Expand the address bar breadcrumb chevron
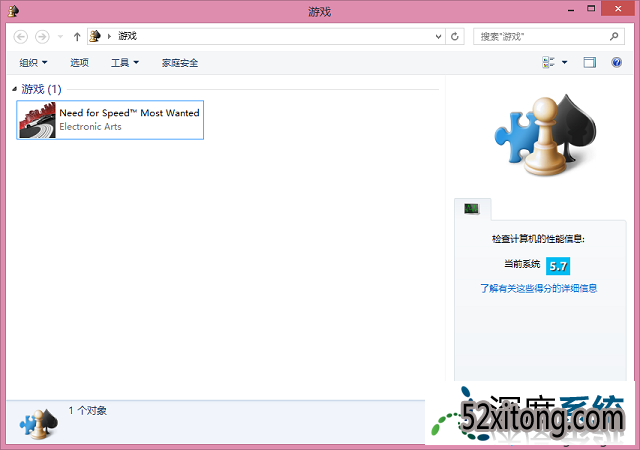The height and width of the screenshot is (450, 640). [109, 36]
